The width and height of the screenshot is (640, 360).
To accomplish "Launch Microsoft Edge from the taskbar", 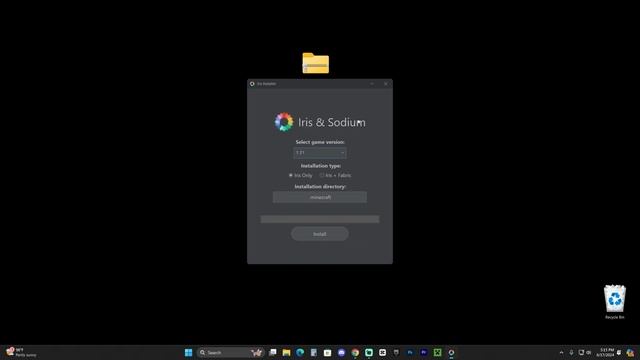I will [300, 353].
